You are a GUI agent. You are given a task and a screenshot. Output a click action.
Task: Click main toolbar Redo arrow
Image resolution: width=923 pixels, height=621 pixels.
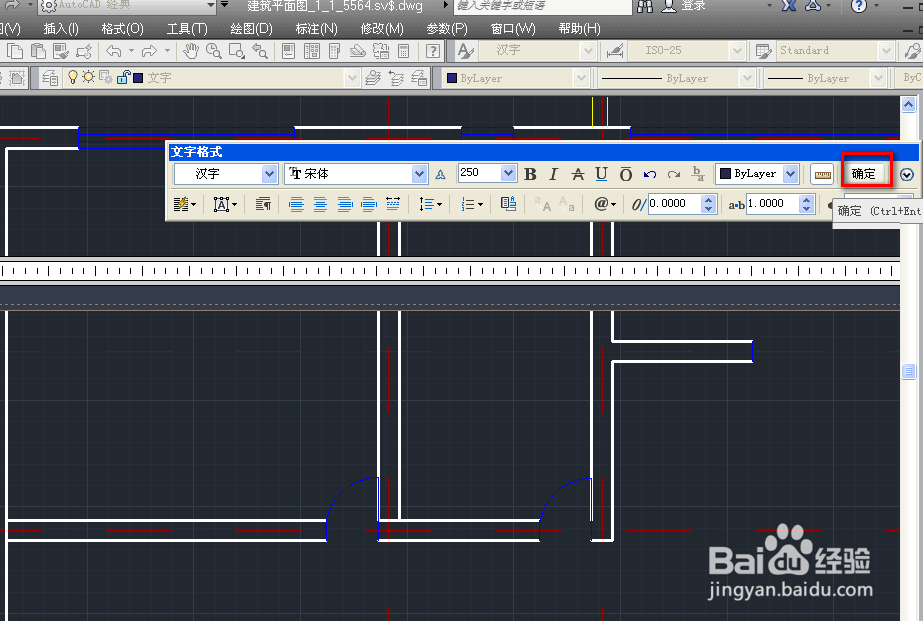(x=149, y=51)
